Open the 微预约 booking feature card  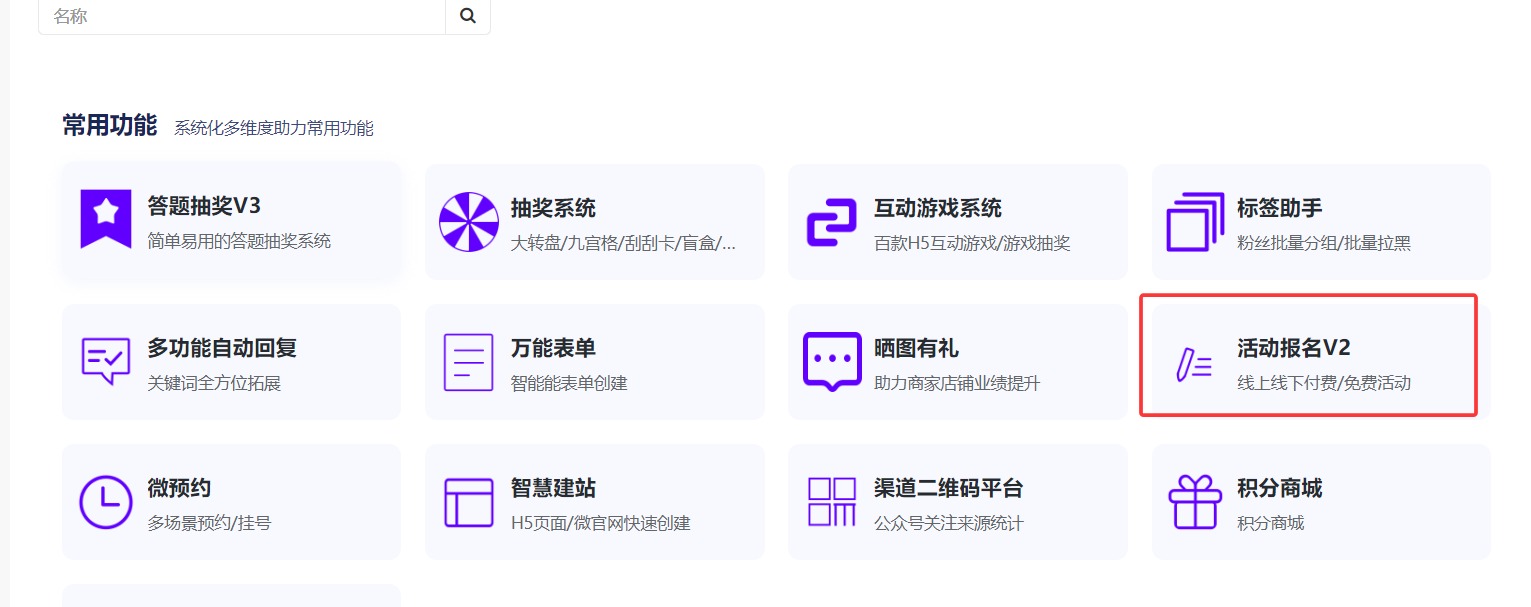point(231,502)
